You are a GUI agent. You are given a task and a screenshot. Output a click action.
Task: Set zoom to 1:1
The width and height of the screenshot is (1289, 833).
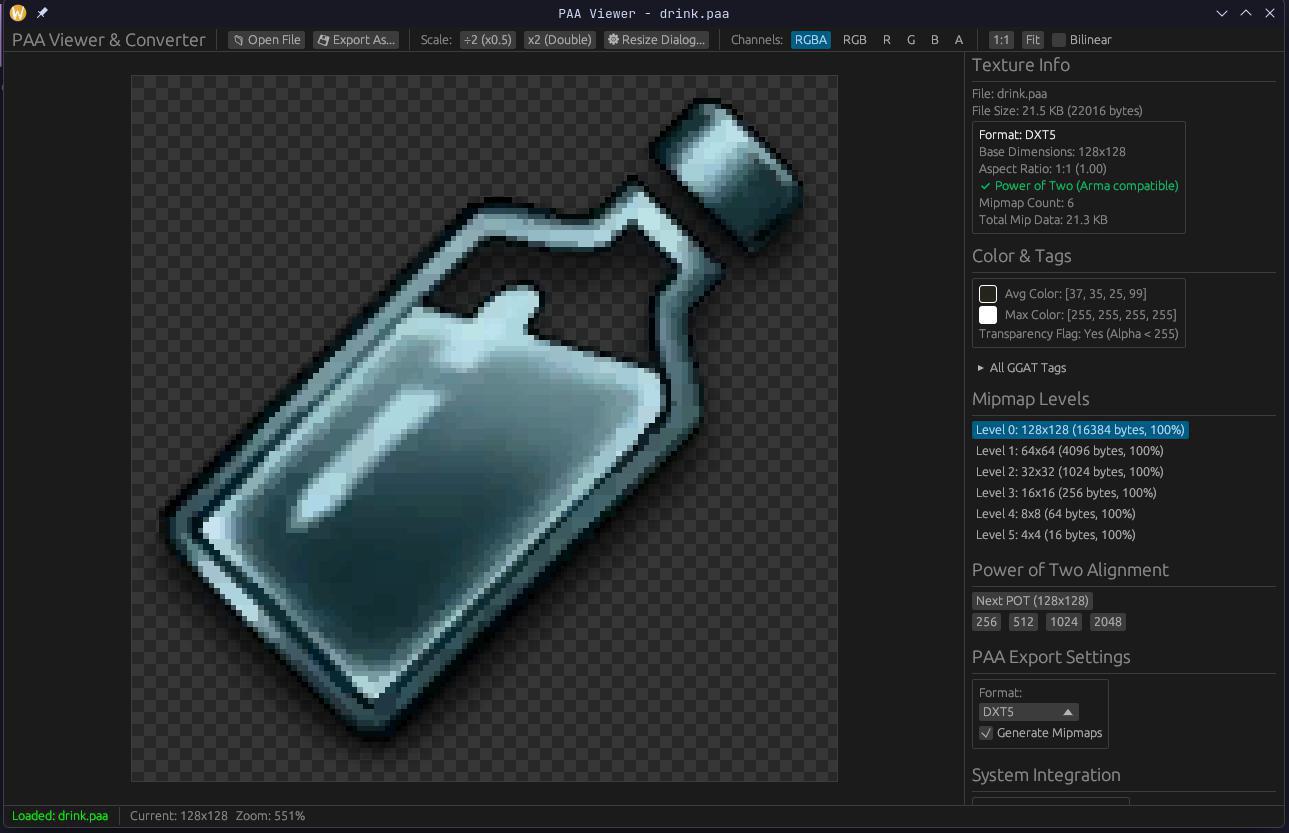click(x=1001, y=40)
